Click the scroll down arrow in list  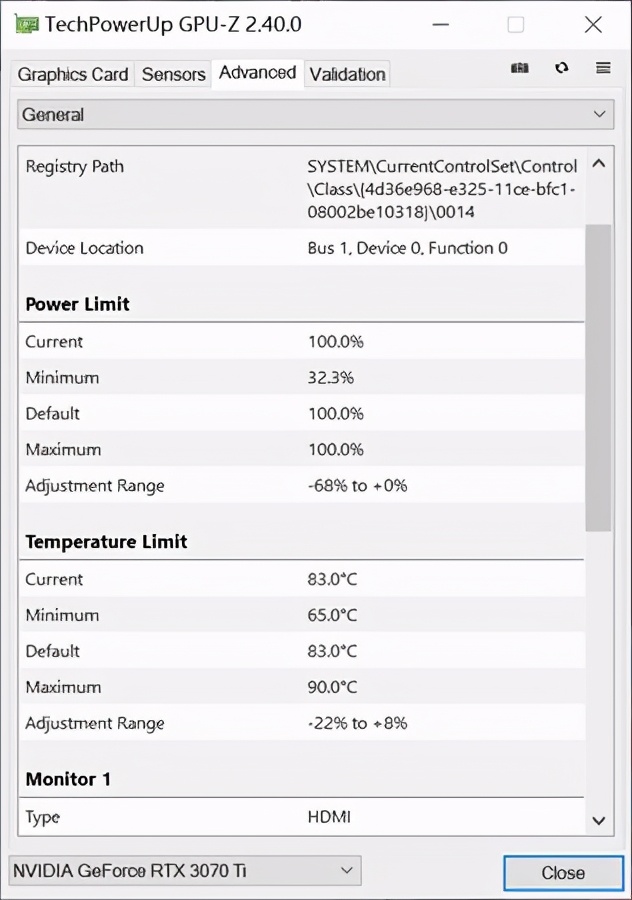pos(598,821)
